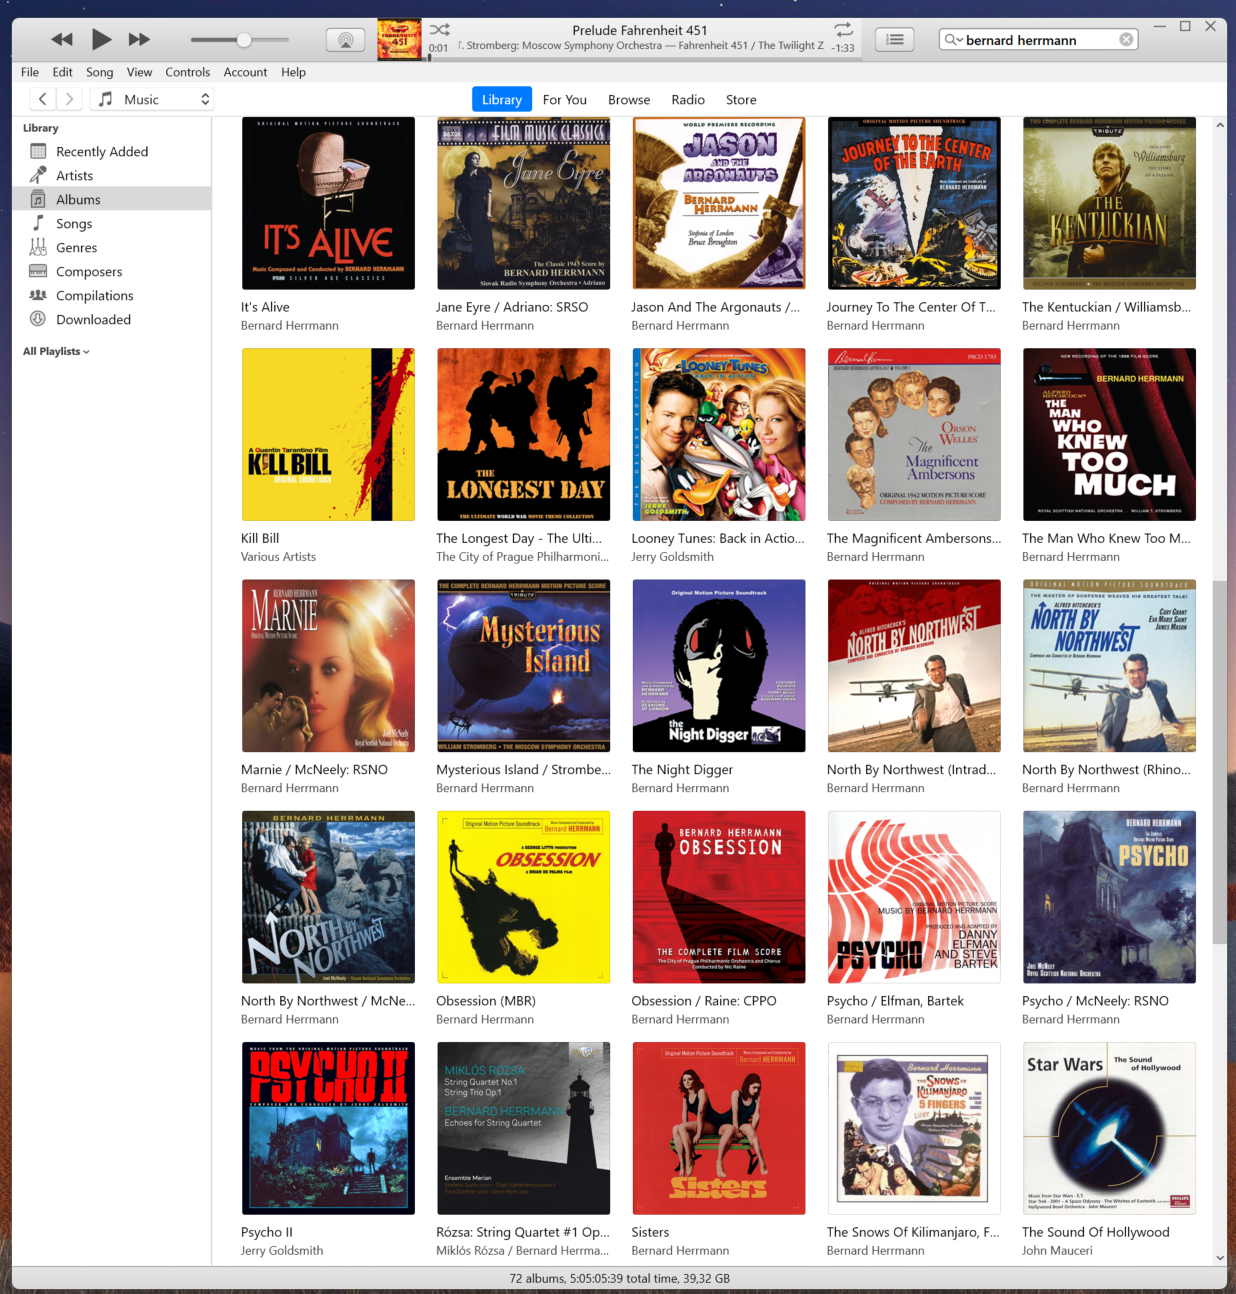Screen dimensions: 1236x1294
Task: Open the Kill Bill album cover
Action: point(328,434)
